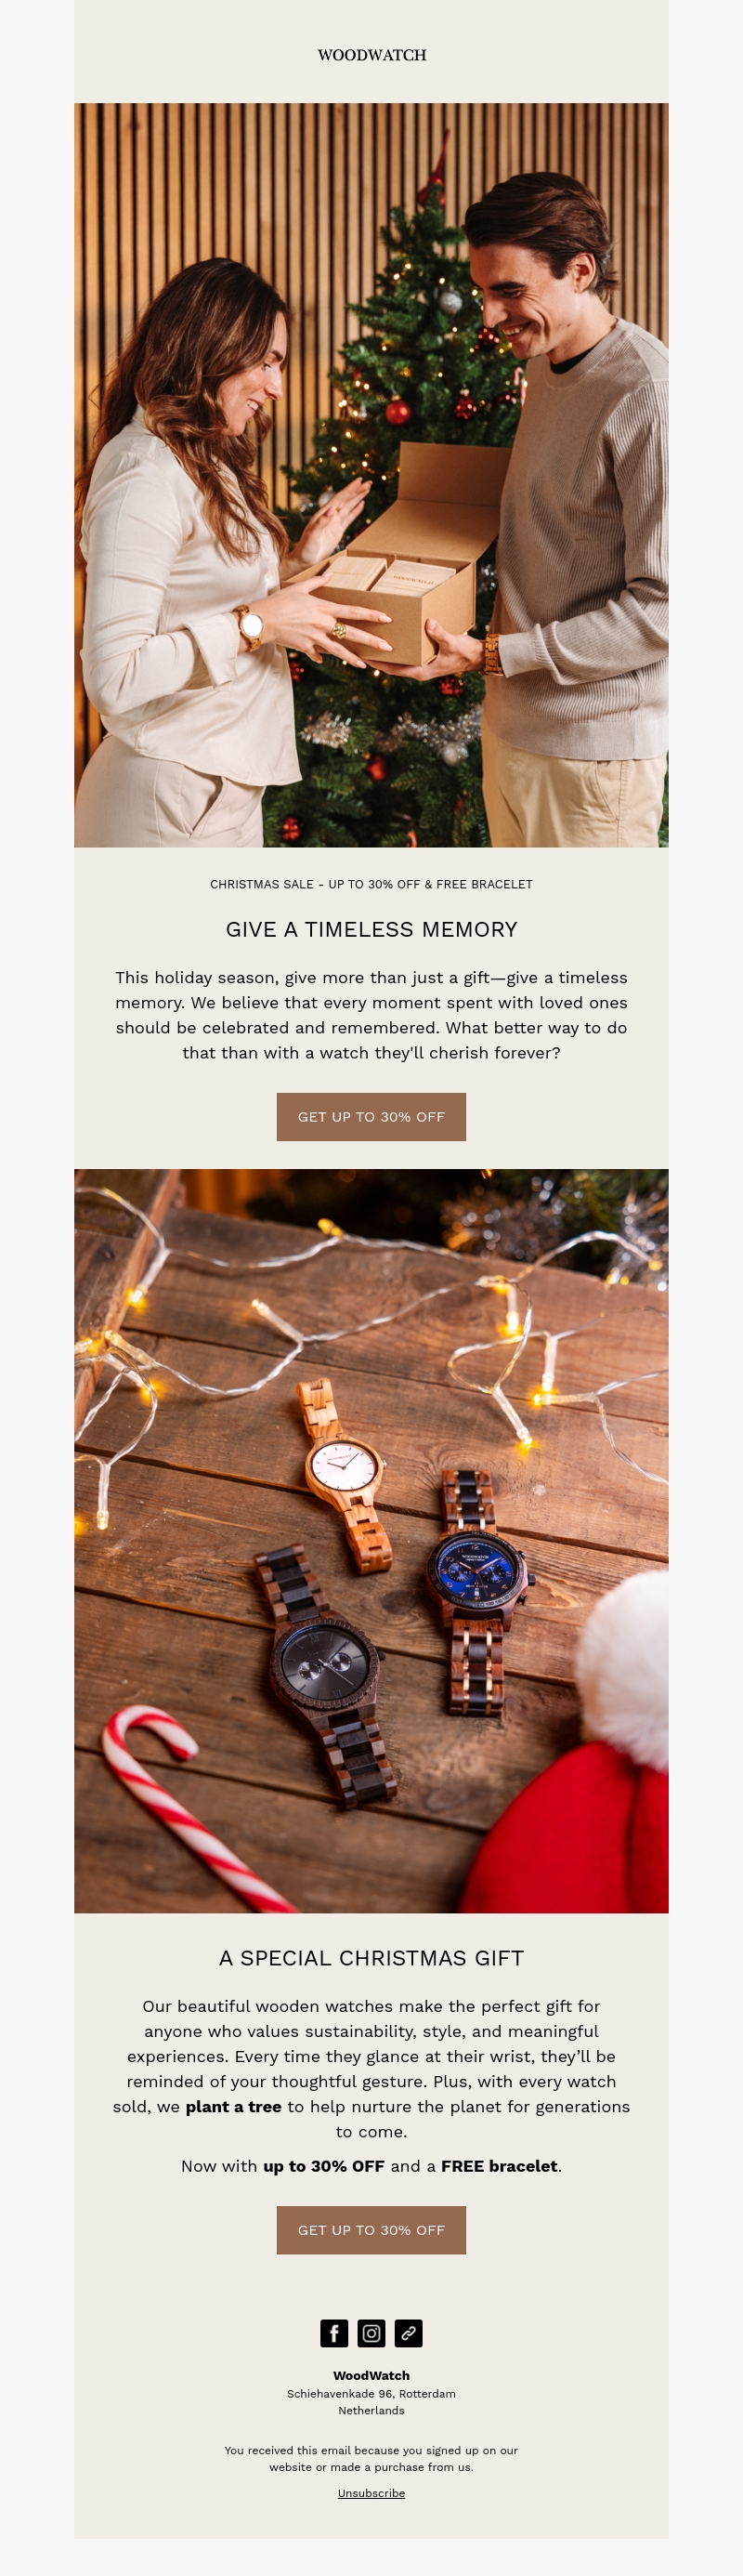Click the GIVE A TIMELESS MEMORY heading
Screen dimensions: 743x2576
pyautogui.click(x=371, y=929)
